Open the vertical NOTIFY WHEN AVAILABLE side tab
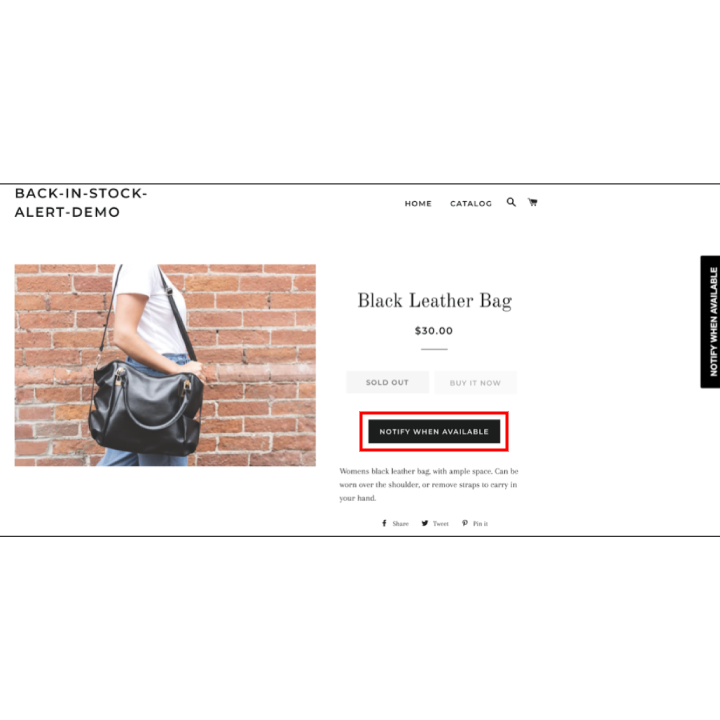The image size is (720, 720). 710,321
